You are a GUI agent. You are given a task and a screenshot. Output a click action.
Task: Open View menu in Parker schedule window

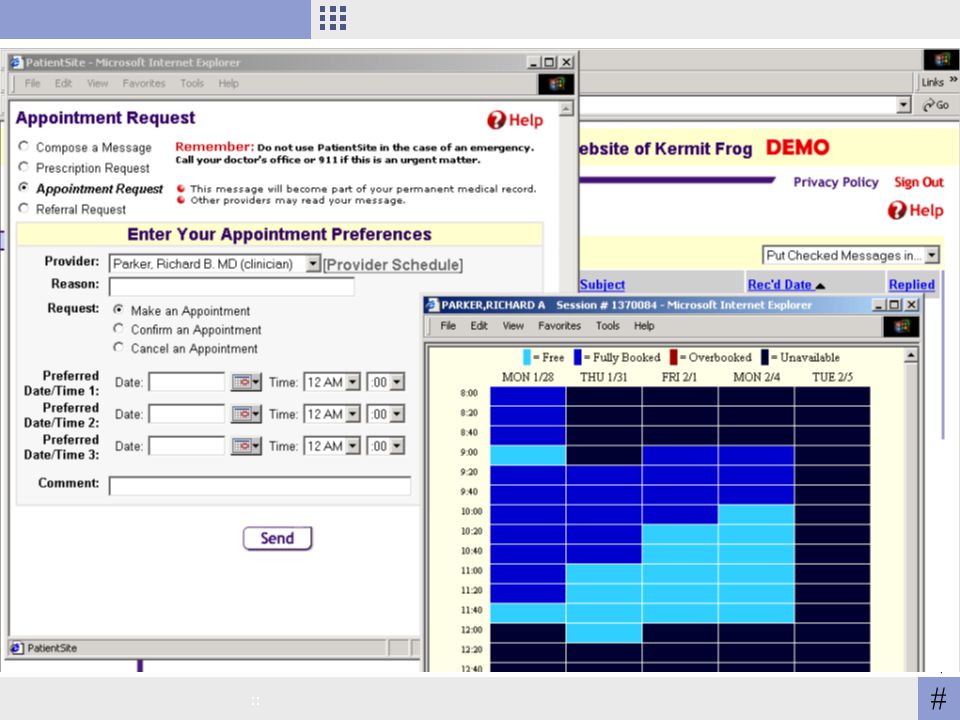click(513, 326)
